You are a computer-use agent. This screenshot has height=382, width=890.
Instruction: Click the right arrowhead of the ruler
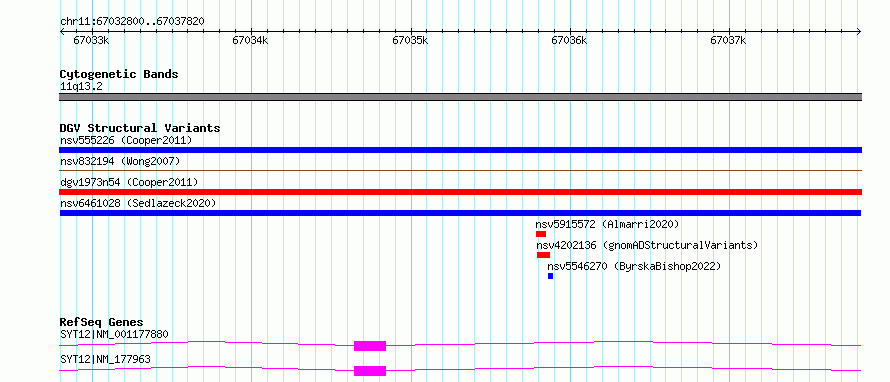(859, 31)
